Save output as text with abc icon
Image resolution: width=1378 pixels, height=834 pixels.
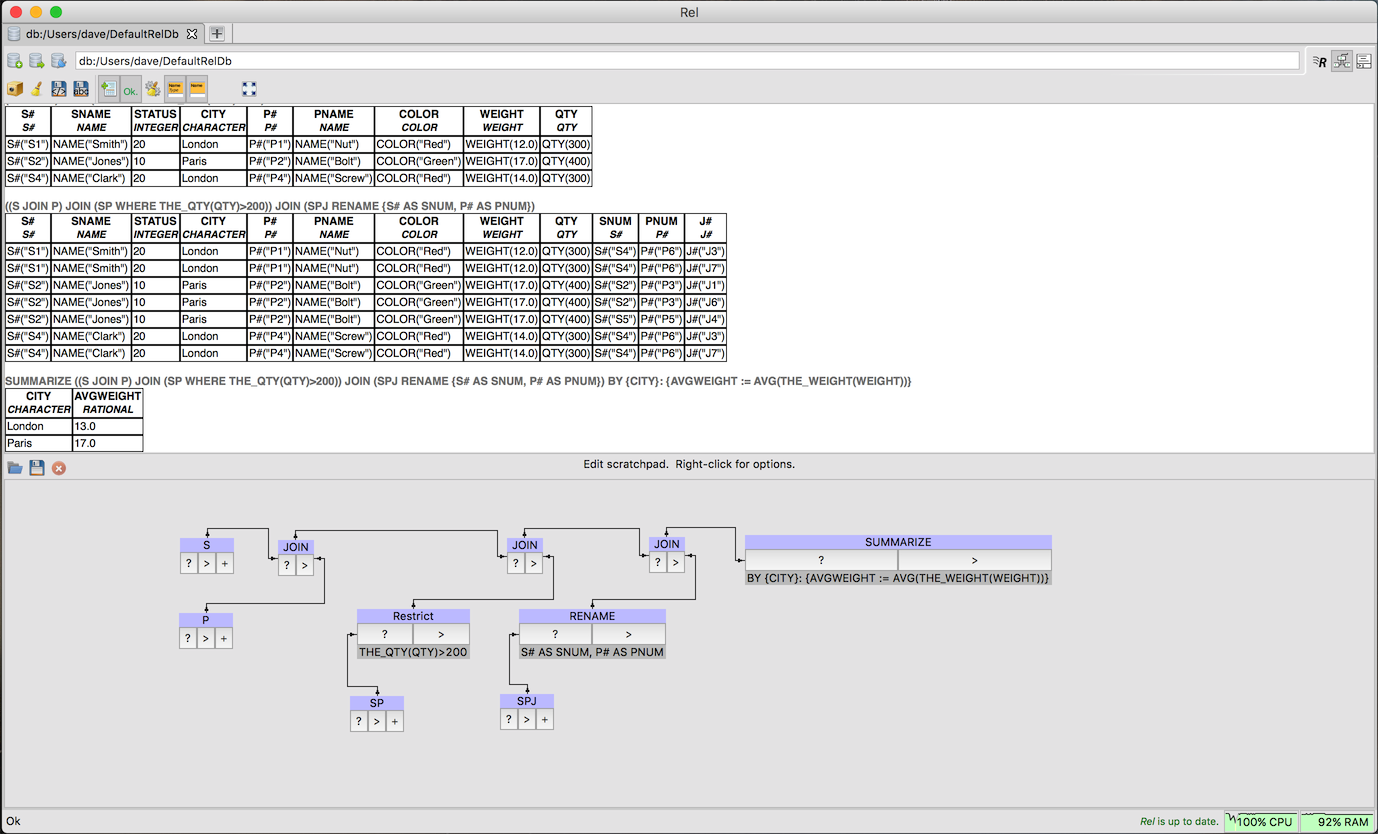[81, 89]
